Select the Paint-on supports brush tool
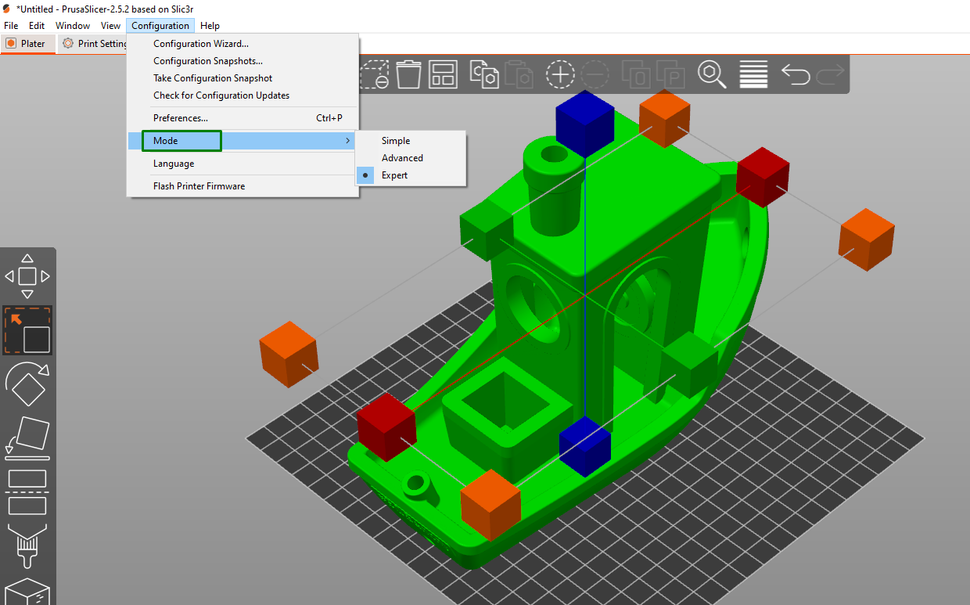This screenshot has width=970, height=605. pos(27,546)
